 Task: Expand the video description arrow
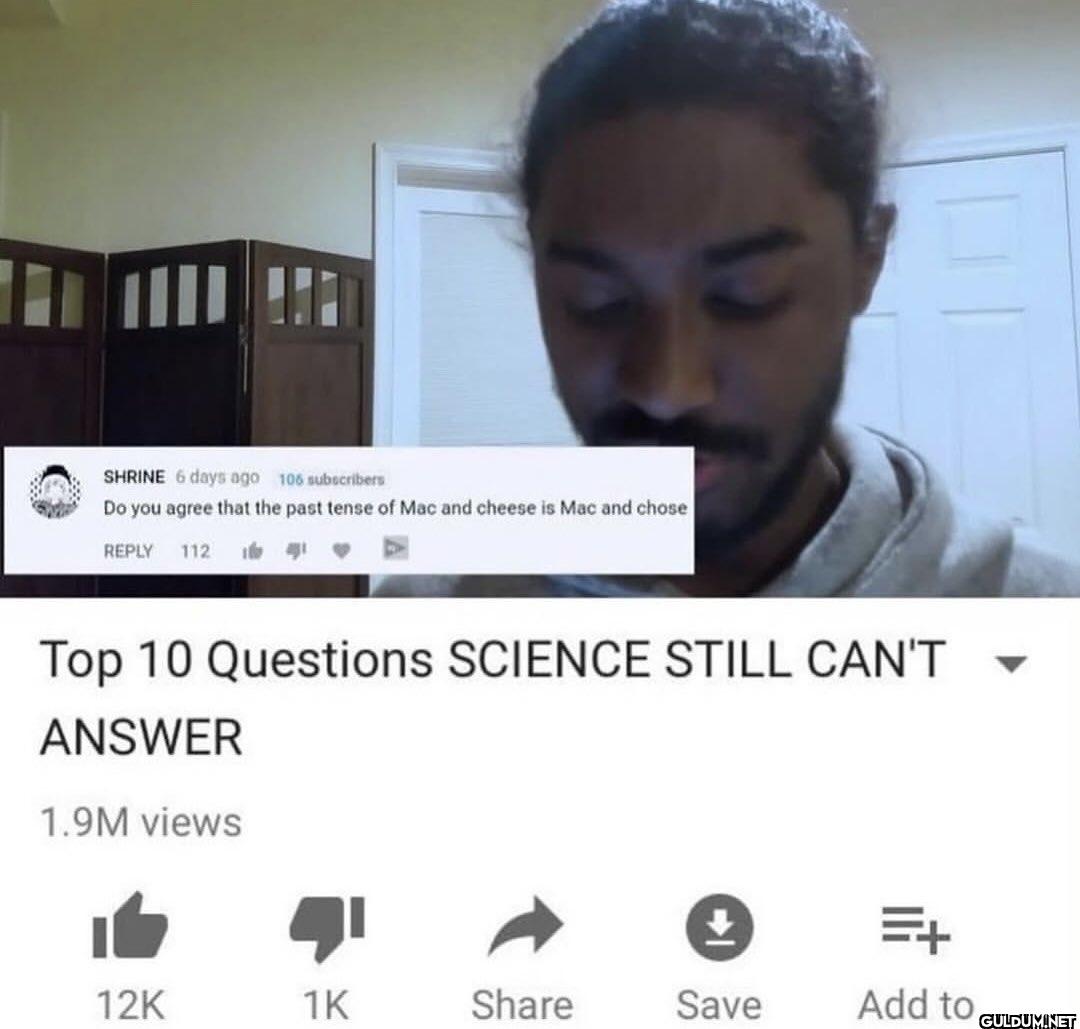[1011, 664]
